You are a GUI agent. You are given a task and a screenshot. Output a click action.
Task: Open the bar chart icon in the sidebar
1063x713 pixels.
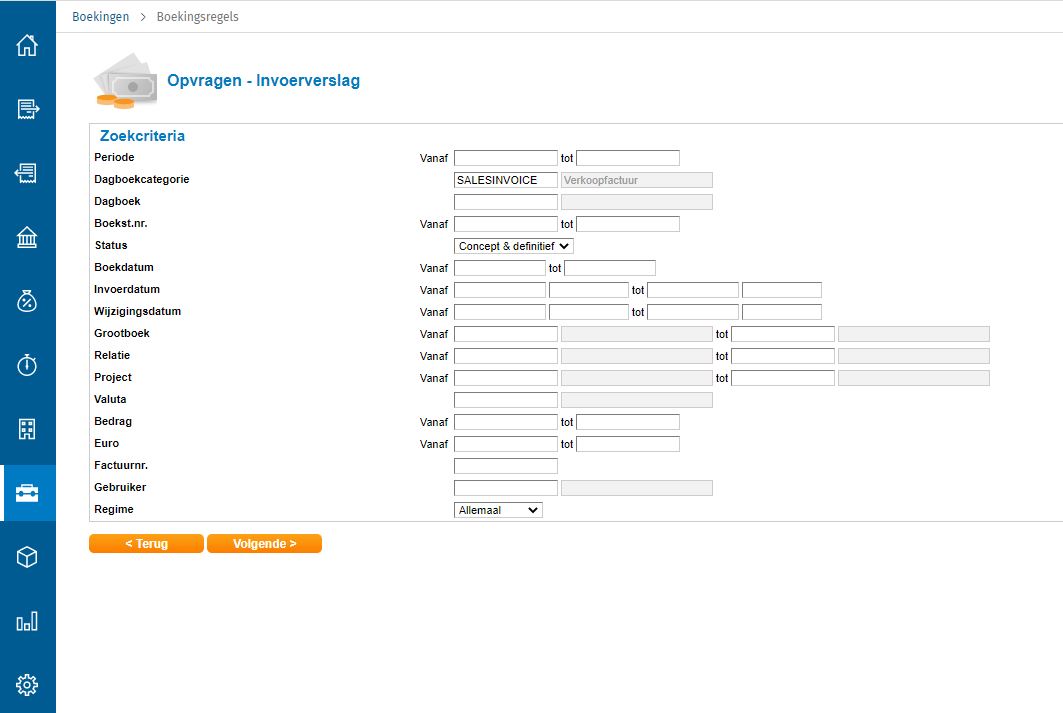tap(27, 621)
